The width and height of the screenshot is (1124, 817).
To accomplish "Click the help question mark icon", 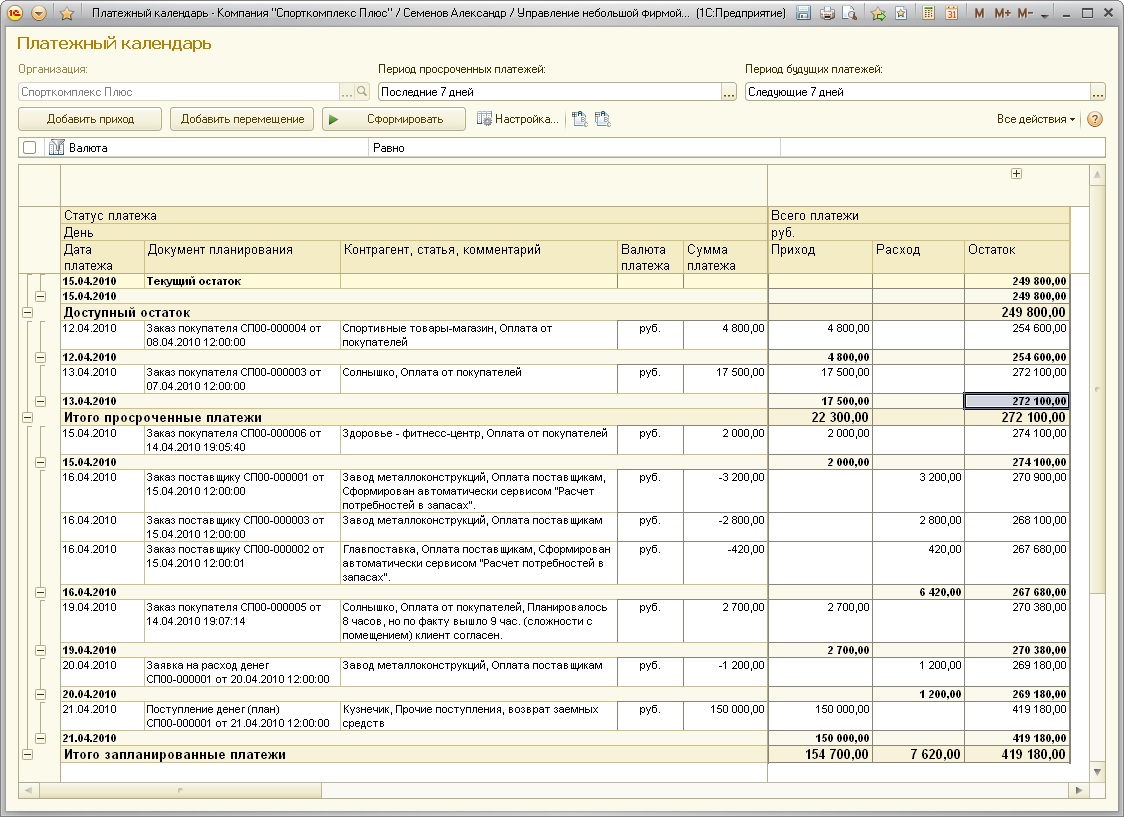I will pyautogui.click(x=1095, y=119).
